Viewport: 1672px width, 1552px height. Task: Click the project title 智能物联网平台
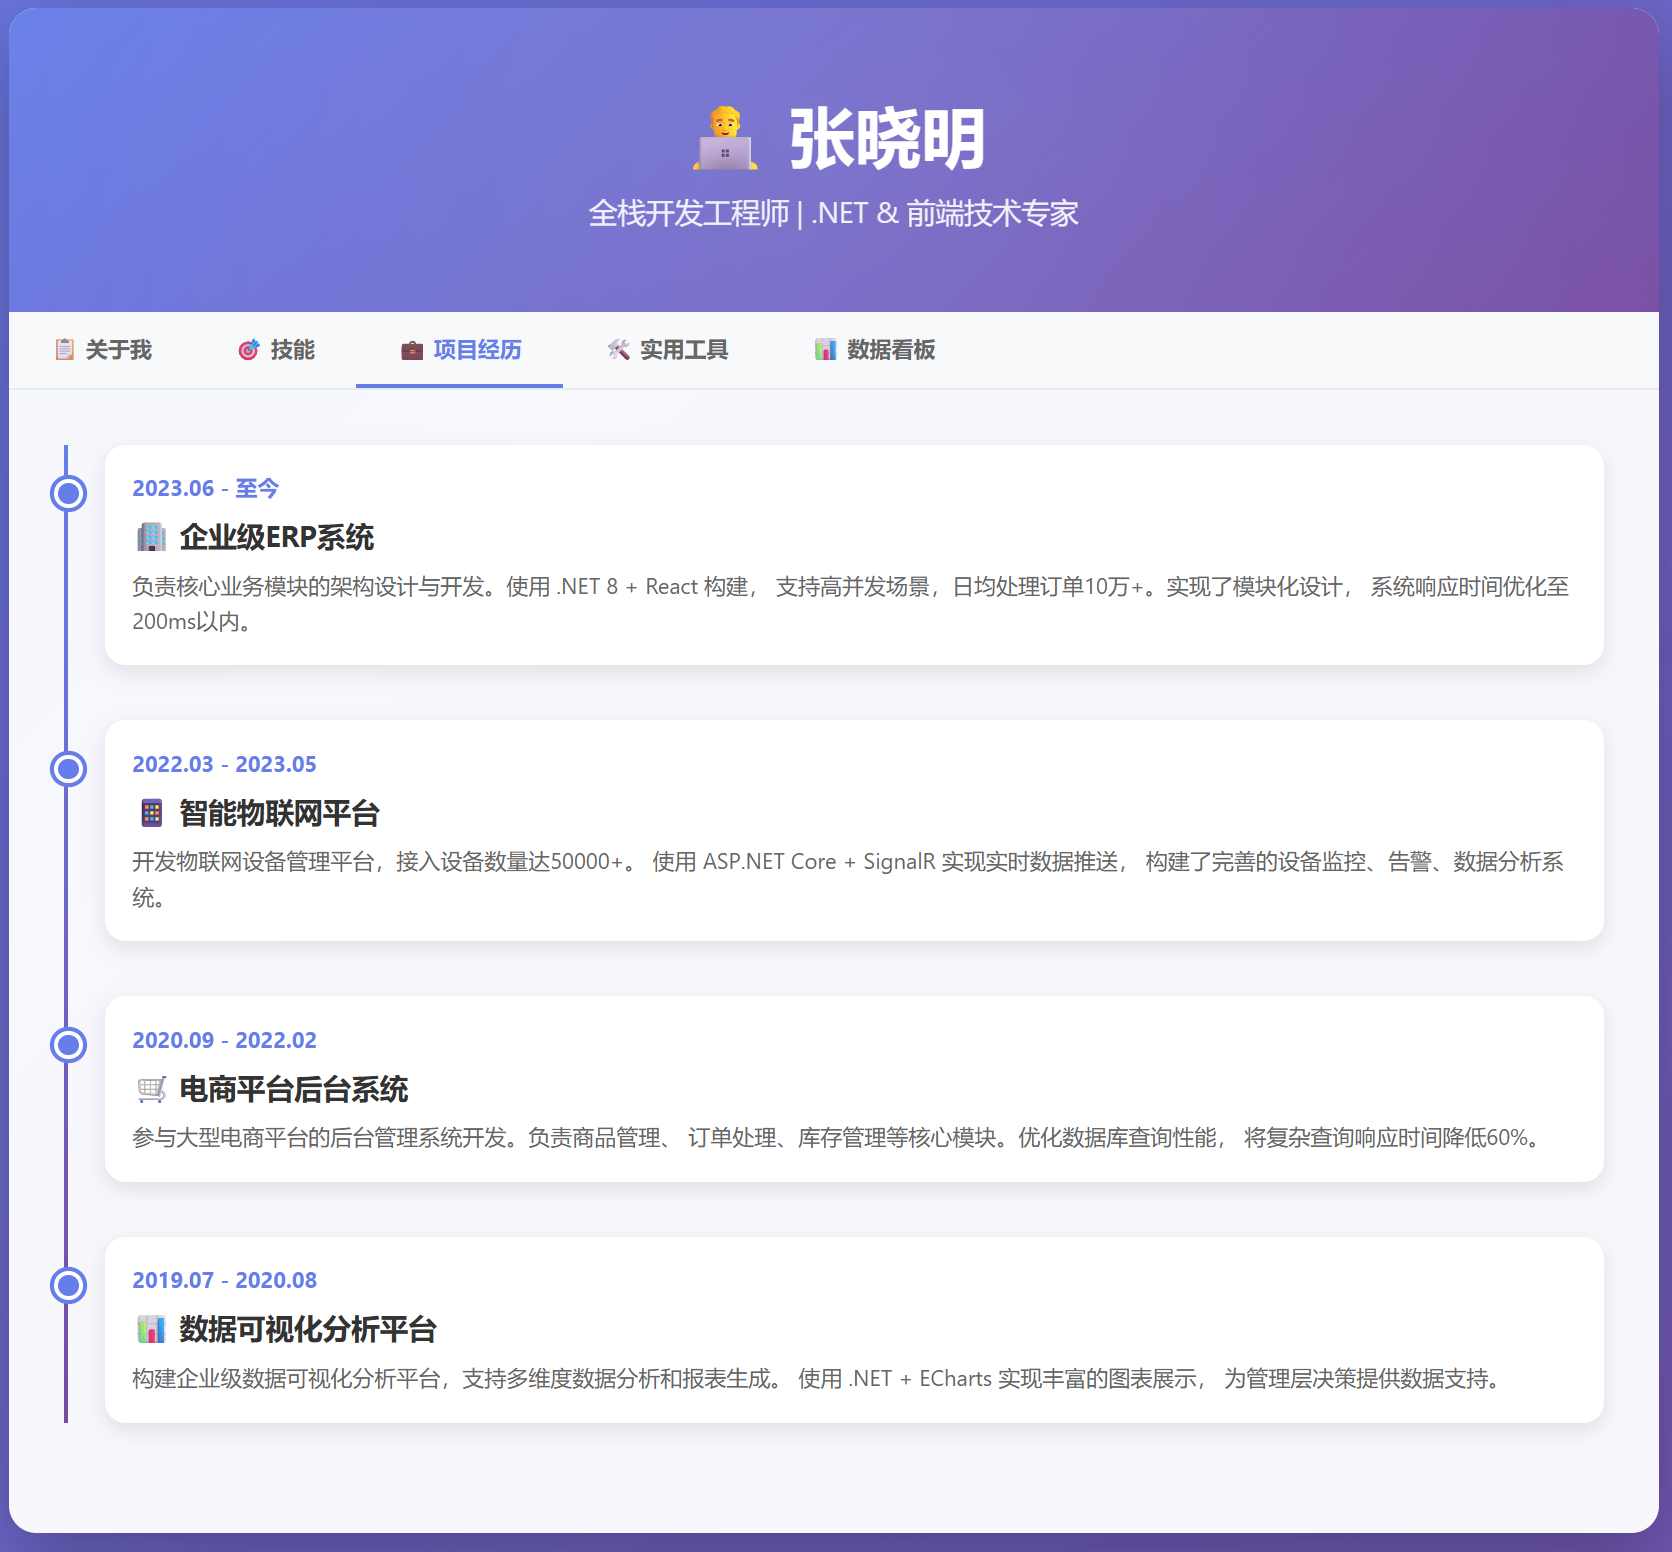280,813
